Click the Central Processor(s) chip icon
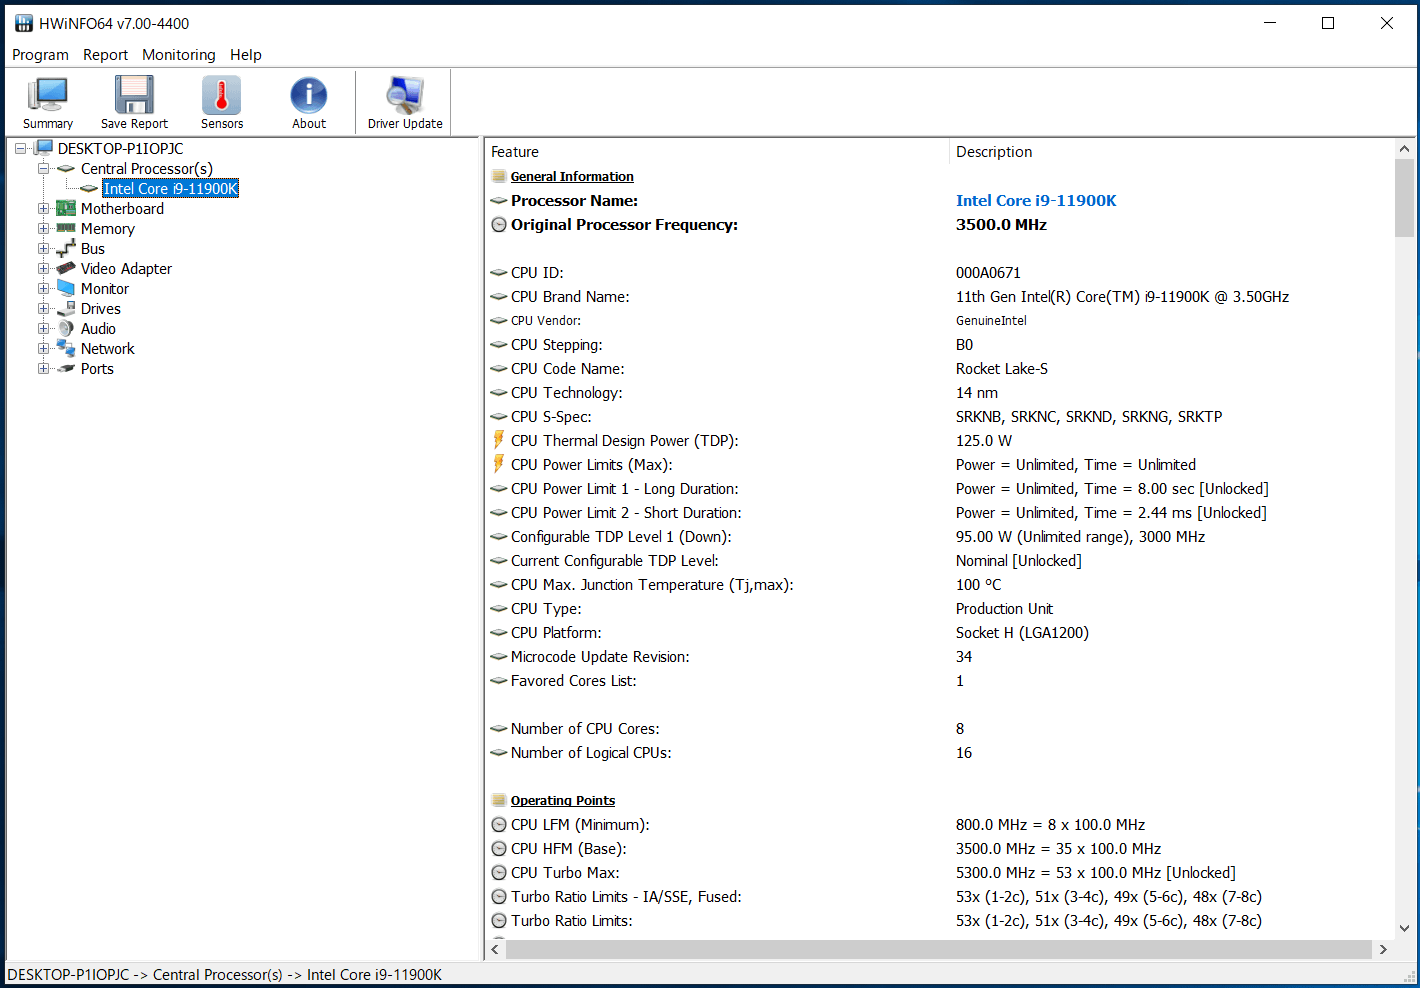 66,169
